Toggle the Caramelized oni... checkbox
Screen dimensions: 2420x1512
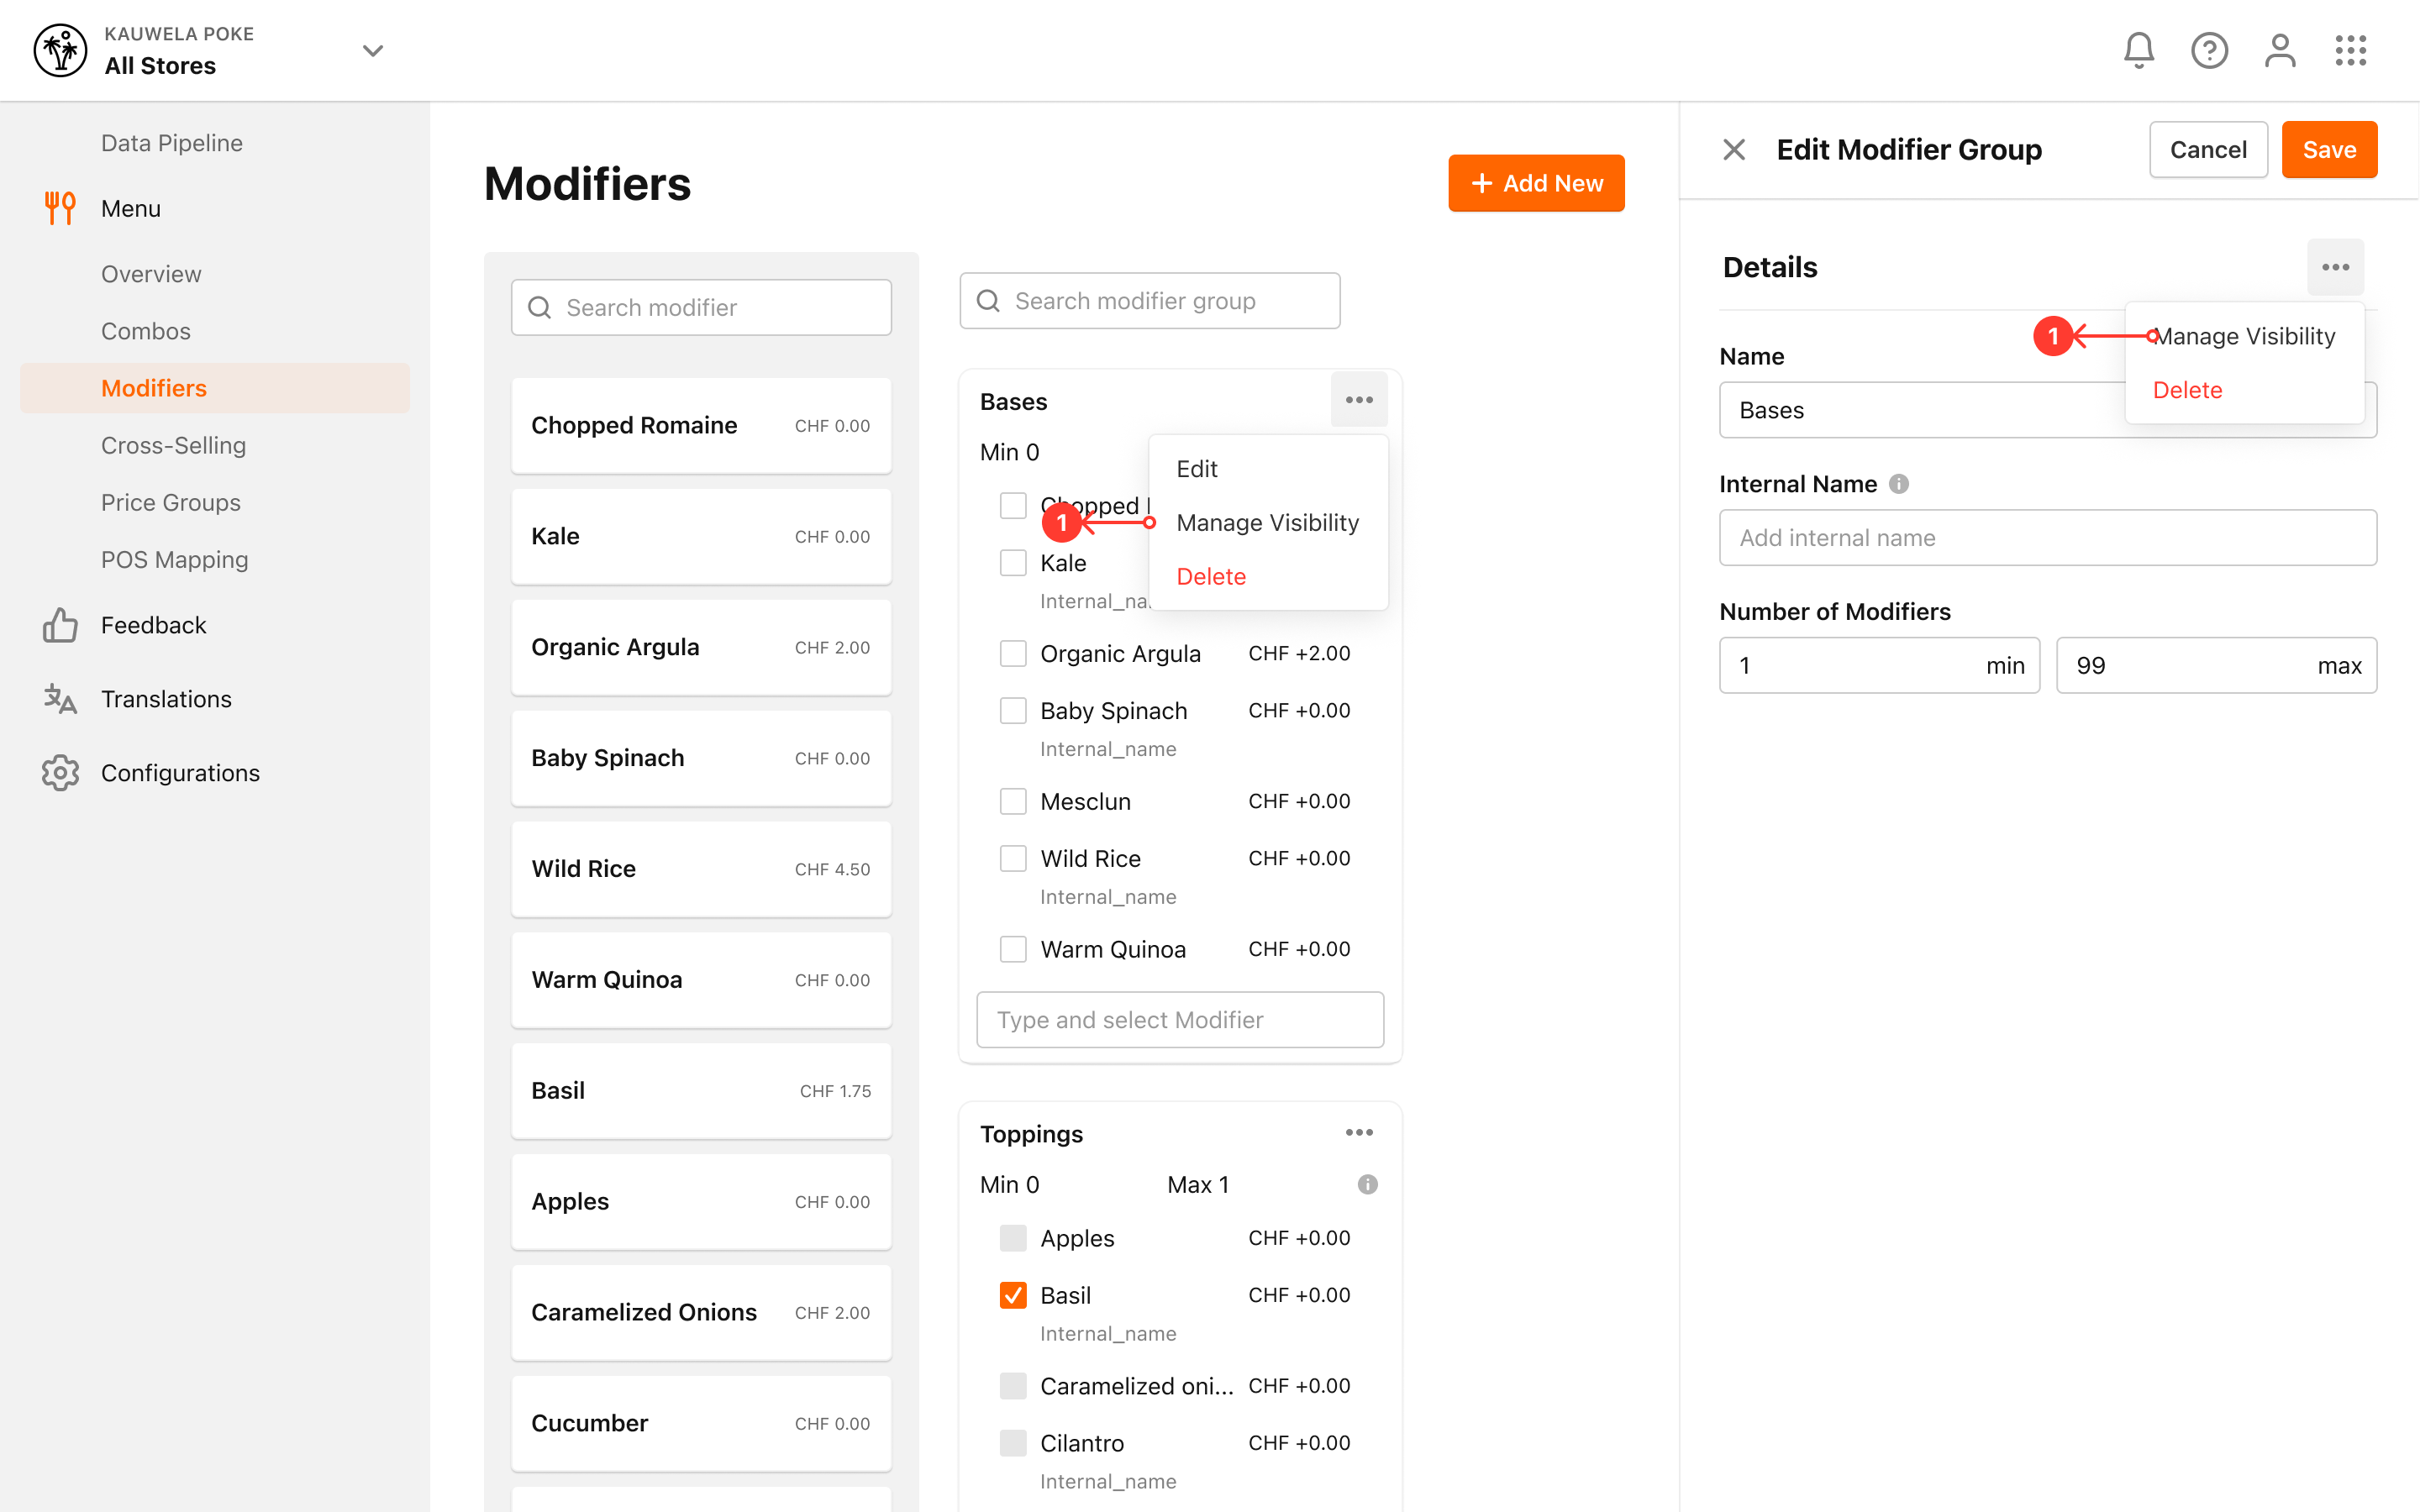pos(1013,1386)
